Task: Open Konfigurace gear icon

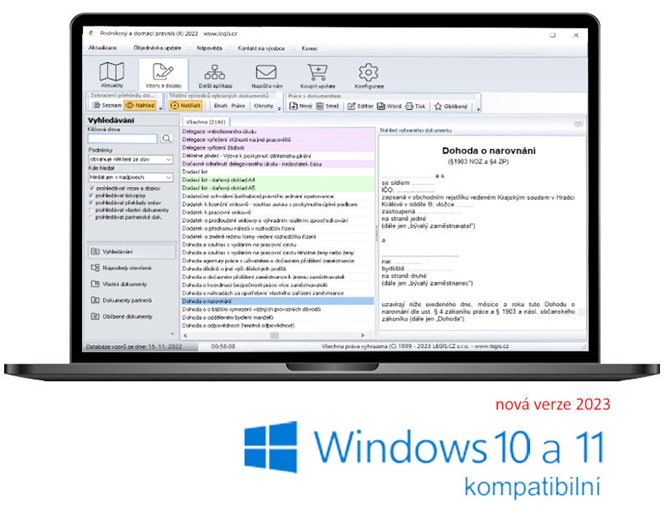Action: [x=368, y=75]
